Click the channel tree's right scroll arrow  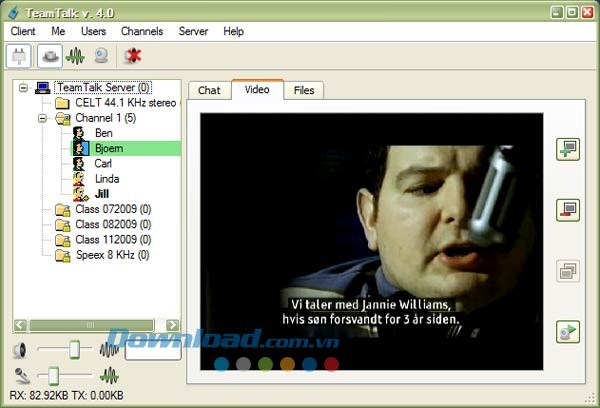(x=174, y=325)
